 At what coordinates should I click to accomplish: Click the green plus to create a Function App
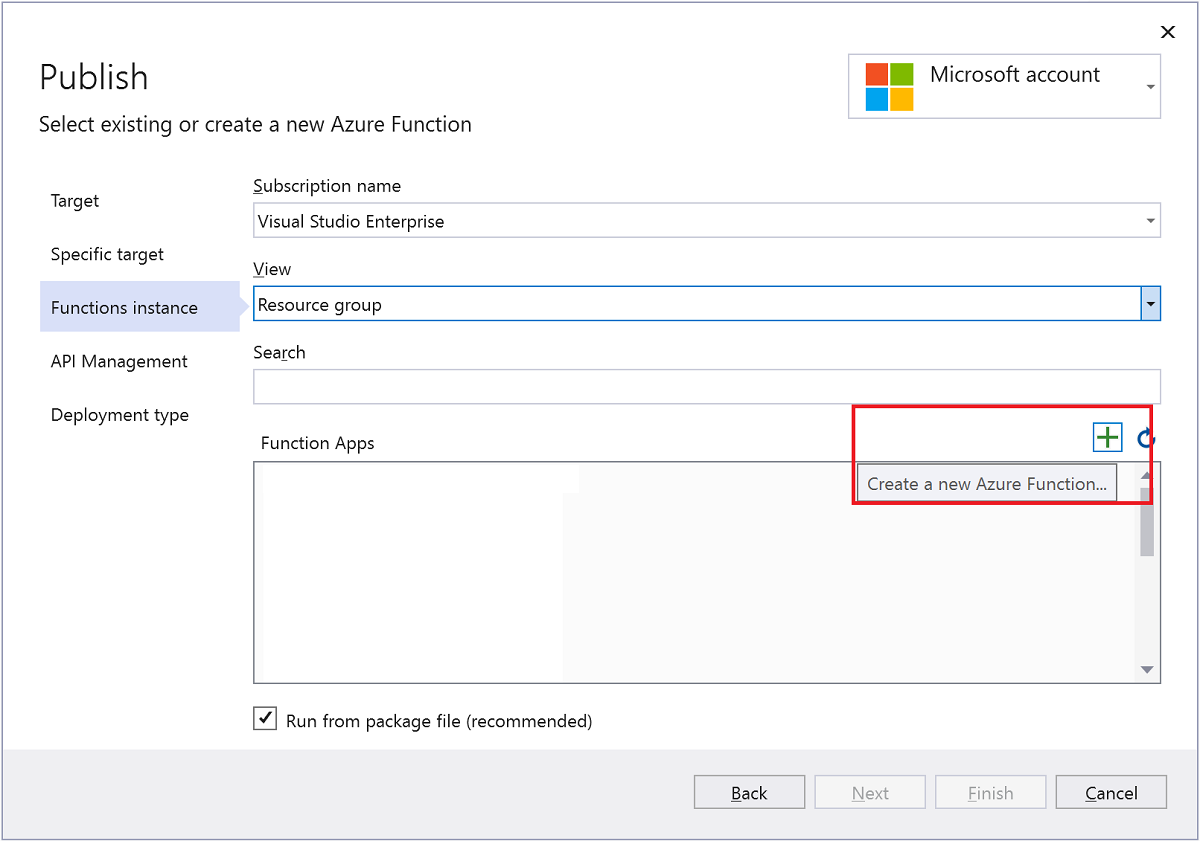coord(1107,437)
